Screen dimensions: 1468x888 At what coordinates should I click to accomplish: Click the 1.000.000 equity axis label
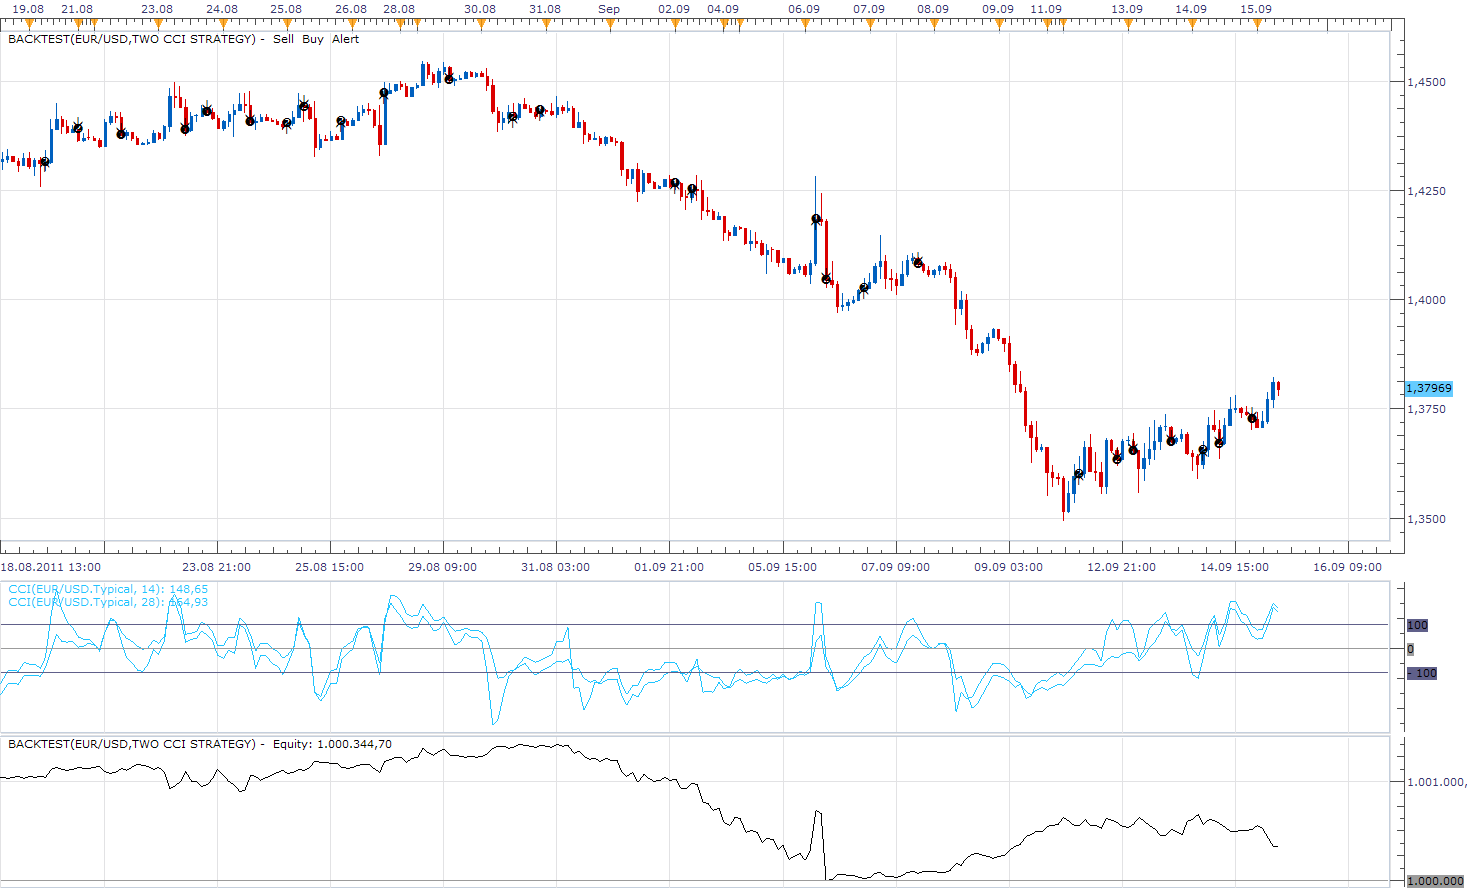(x=1435, y=881)
